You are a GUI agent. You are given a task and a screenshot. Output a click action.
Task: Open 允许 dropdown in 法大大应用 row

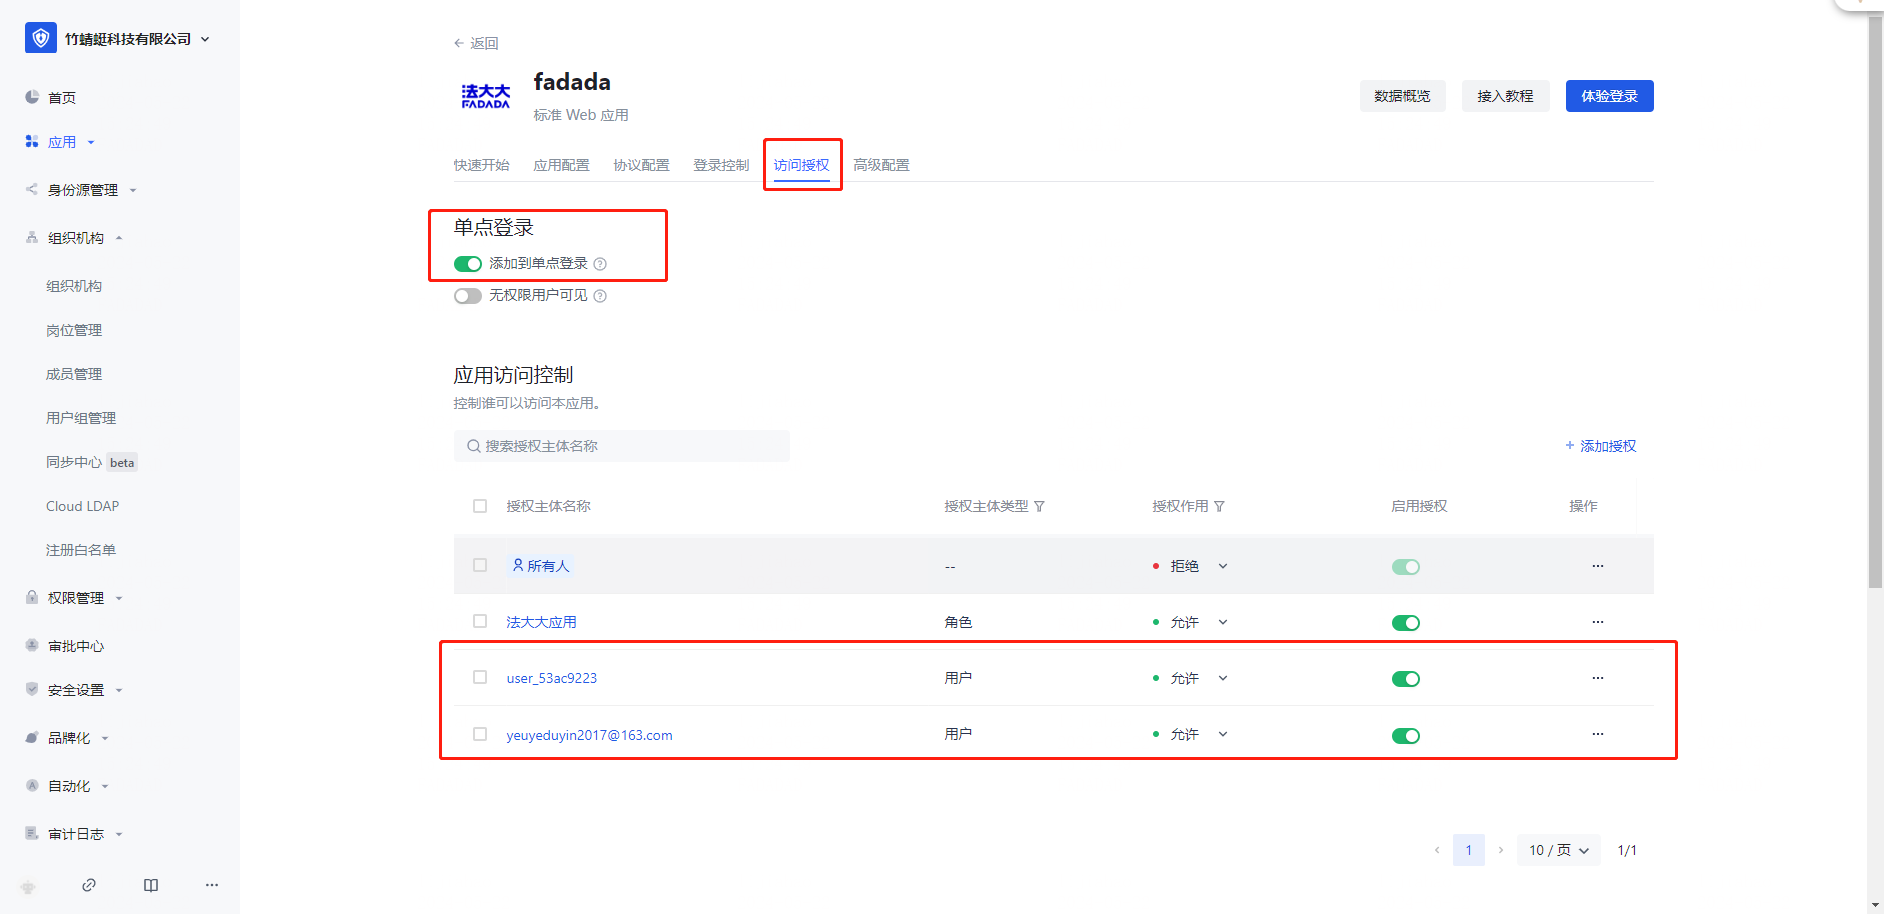(x=1199, y=622)
